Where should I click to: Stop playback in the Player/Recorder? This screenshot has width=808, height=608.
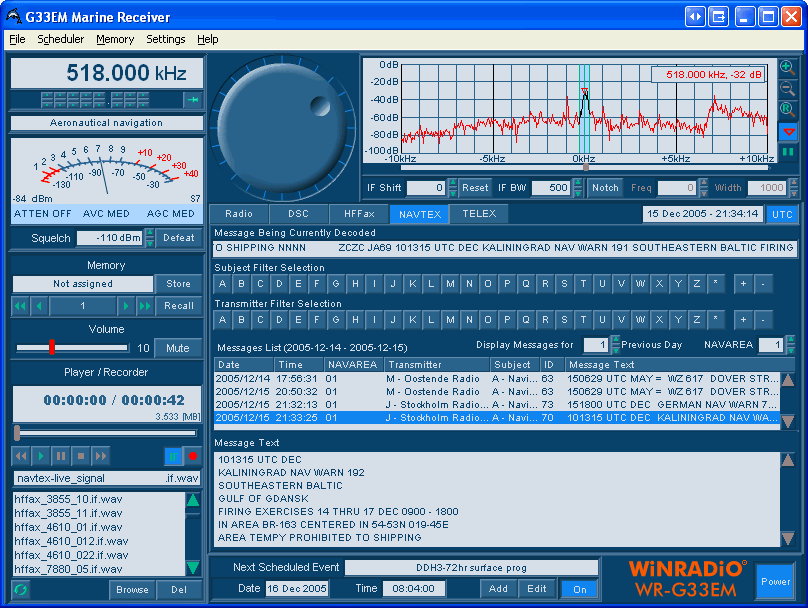pos(80,456)
